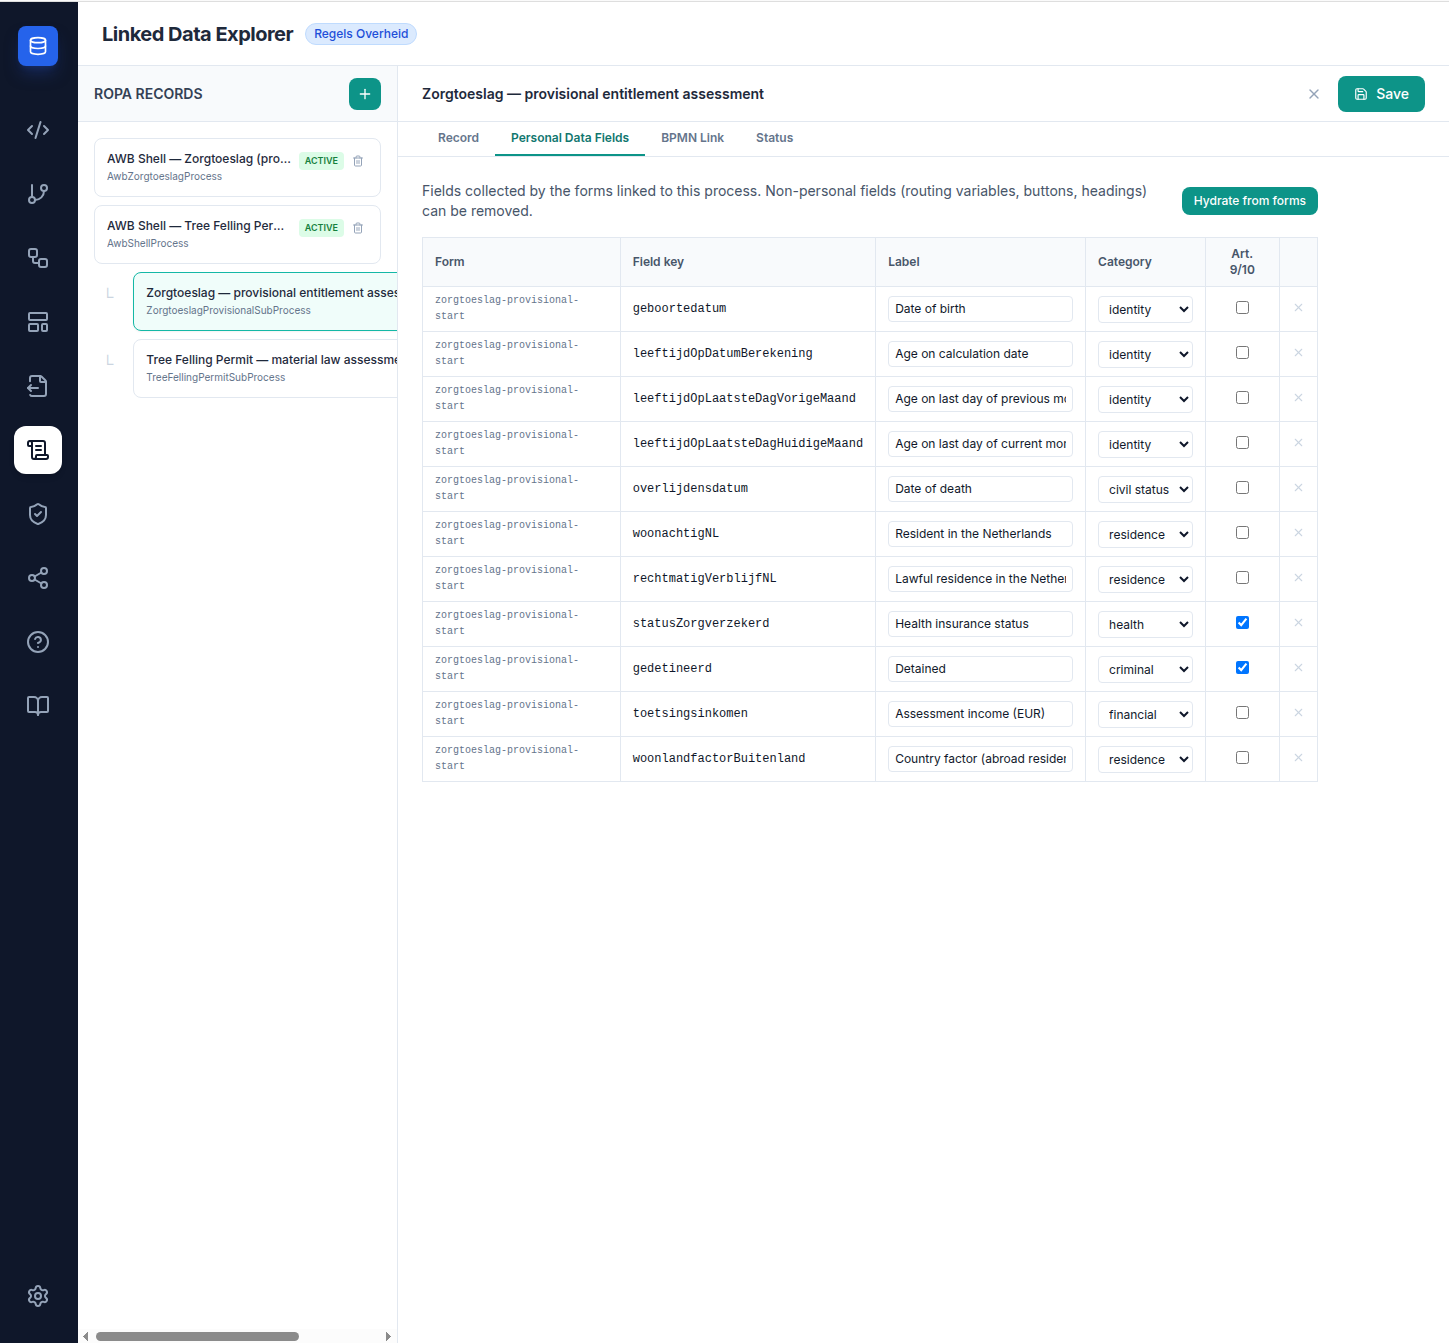Select the nodes diagram icon in the sidebar
This screenshot has width=1449, height=1343.
point(38,257)
